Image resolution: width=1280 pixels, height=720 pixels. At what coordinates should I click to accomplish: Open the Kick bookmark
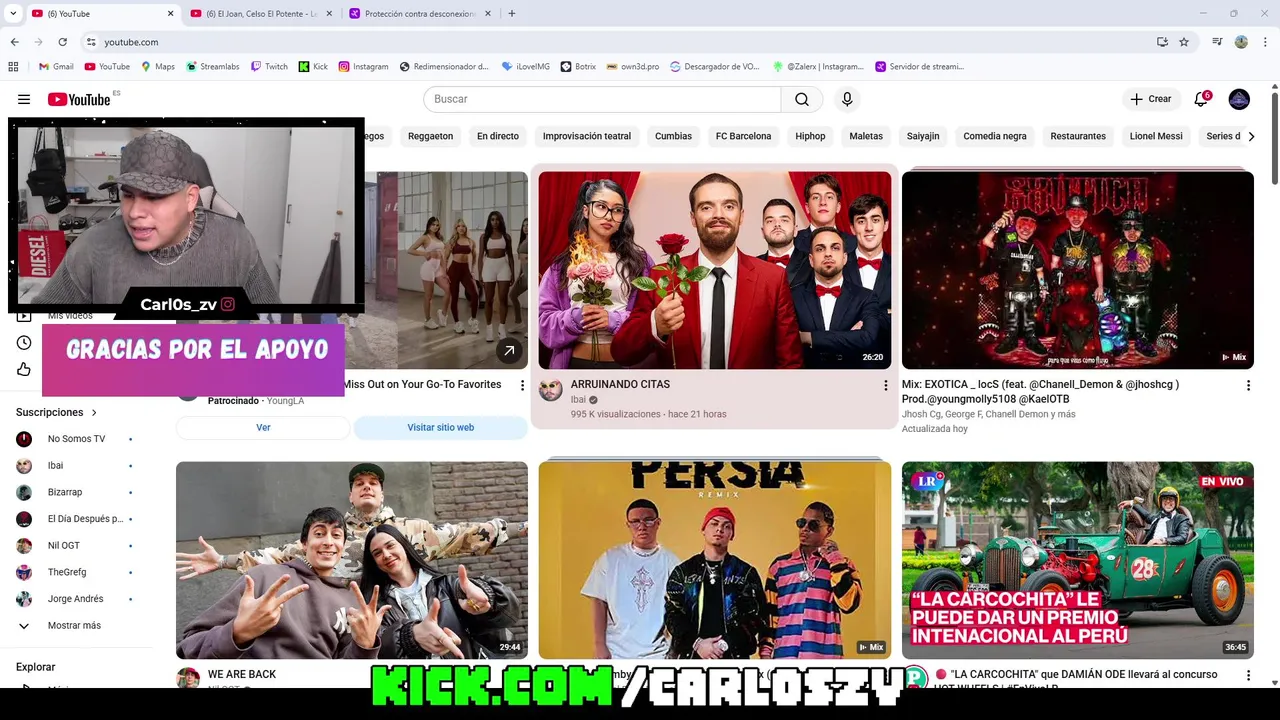[x=313, y=67]
